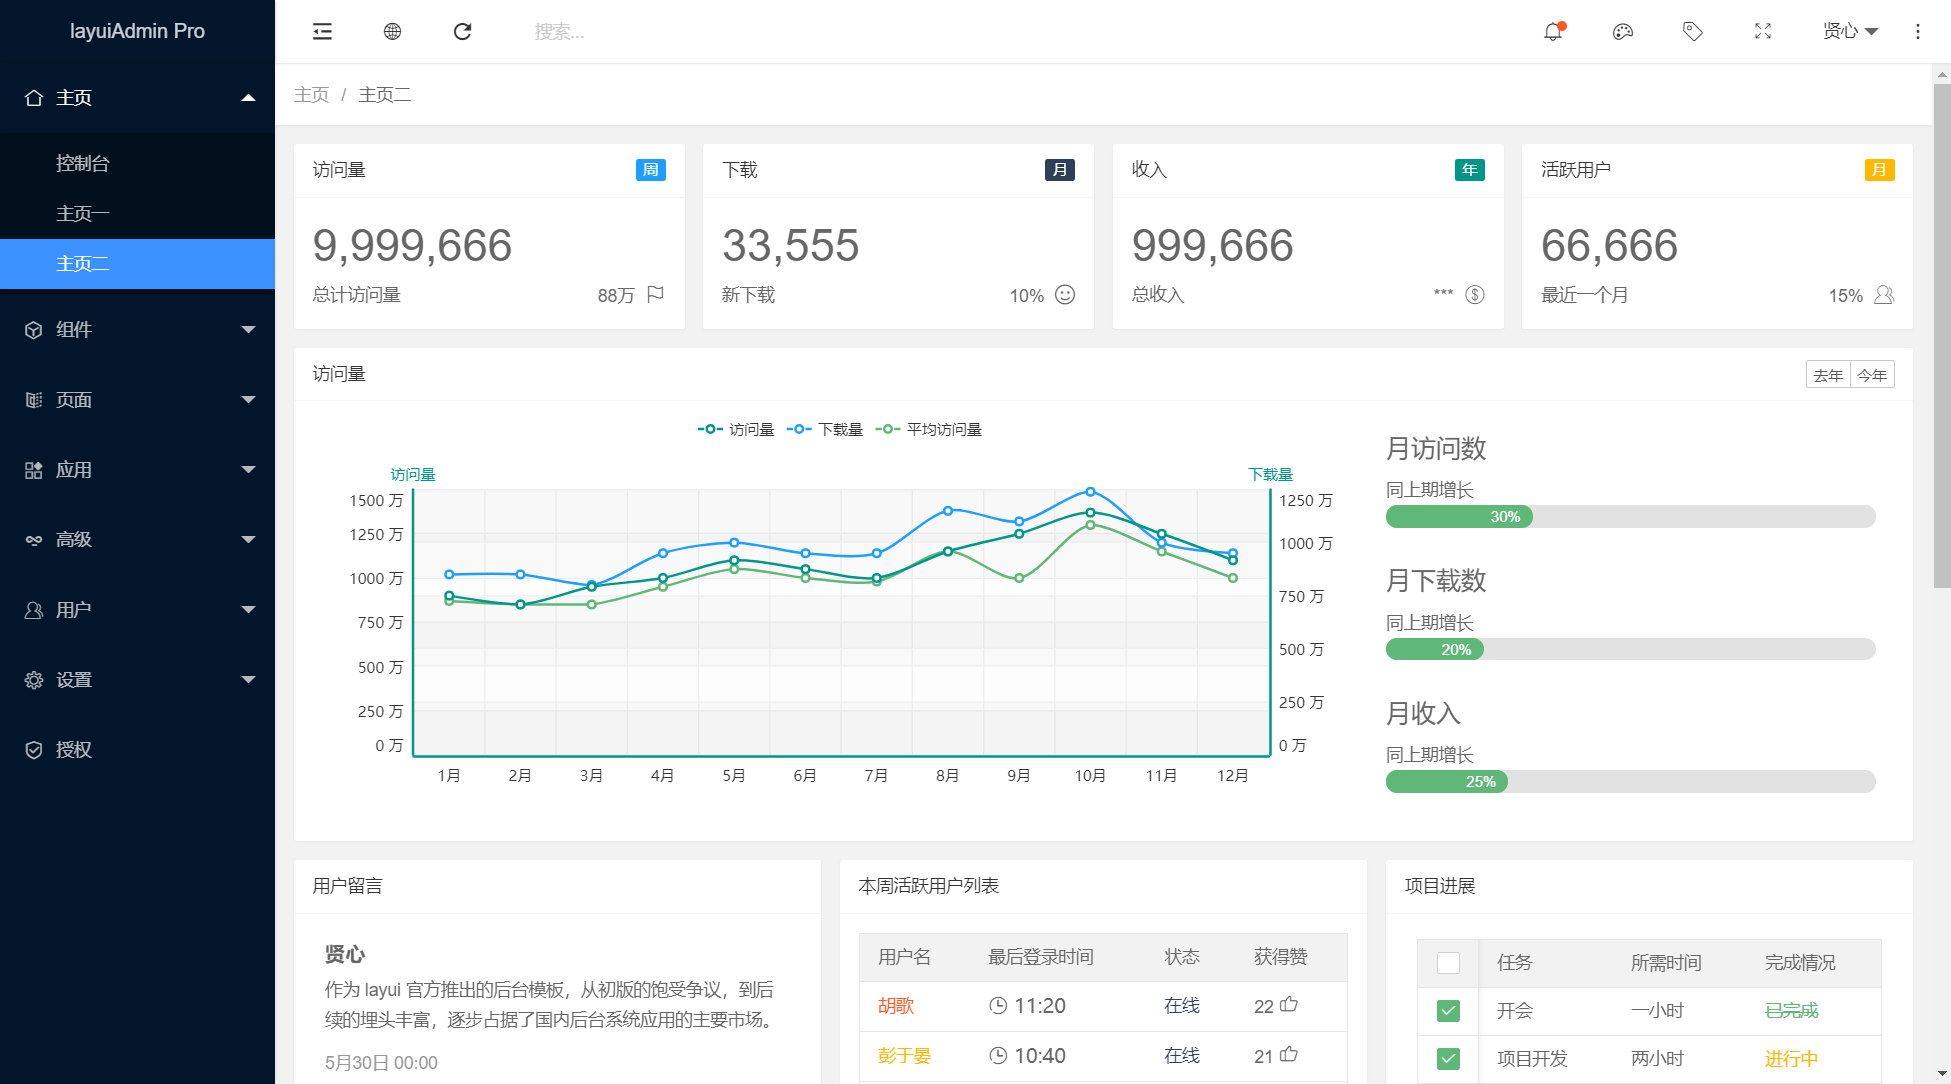Open the notification bell
1951x1084 pixels.
coord(1553,32)
